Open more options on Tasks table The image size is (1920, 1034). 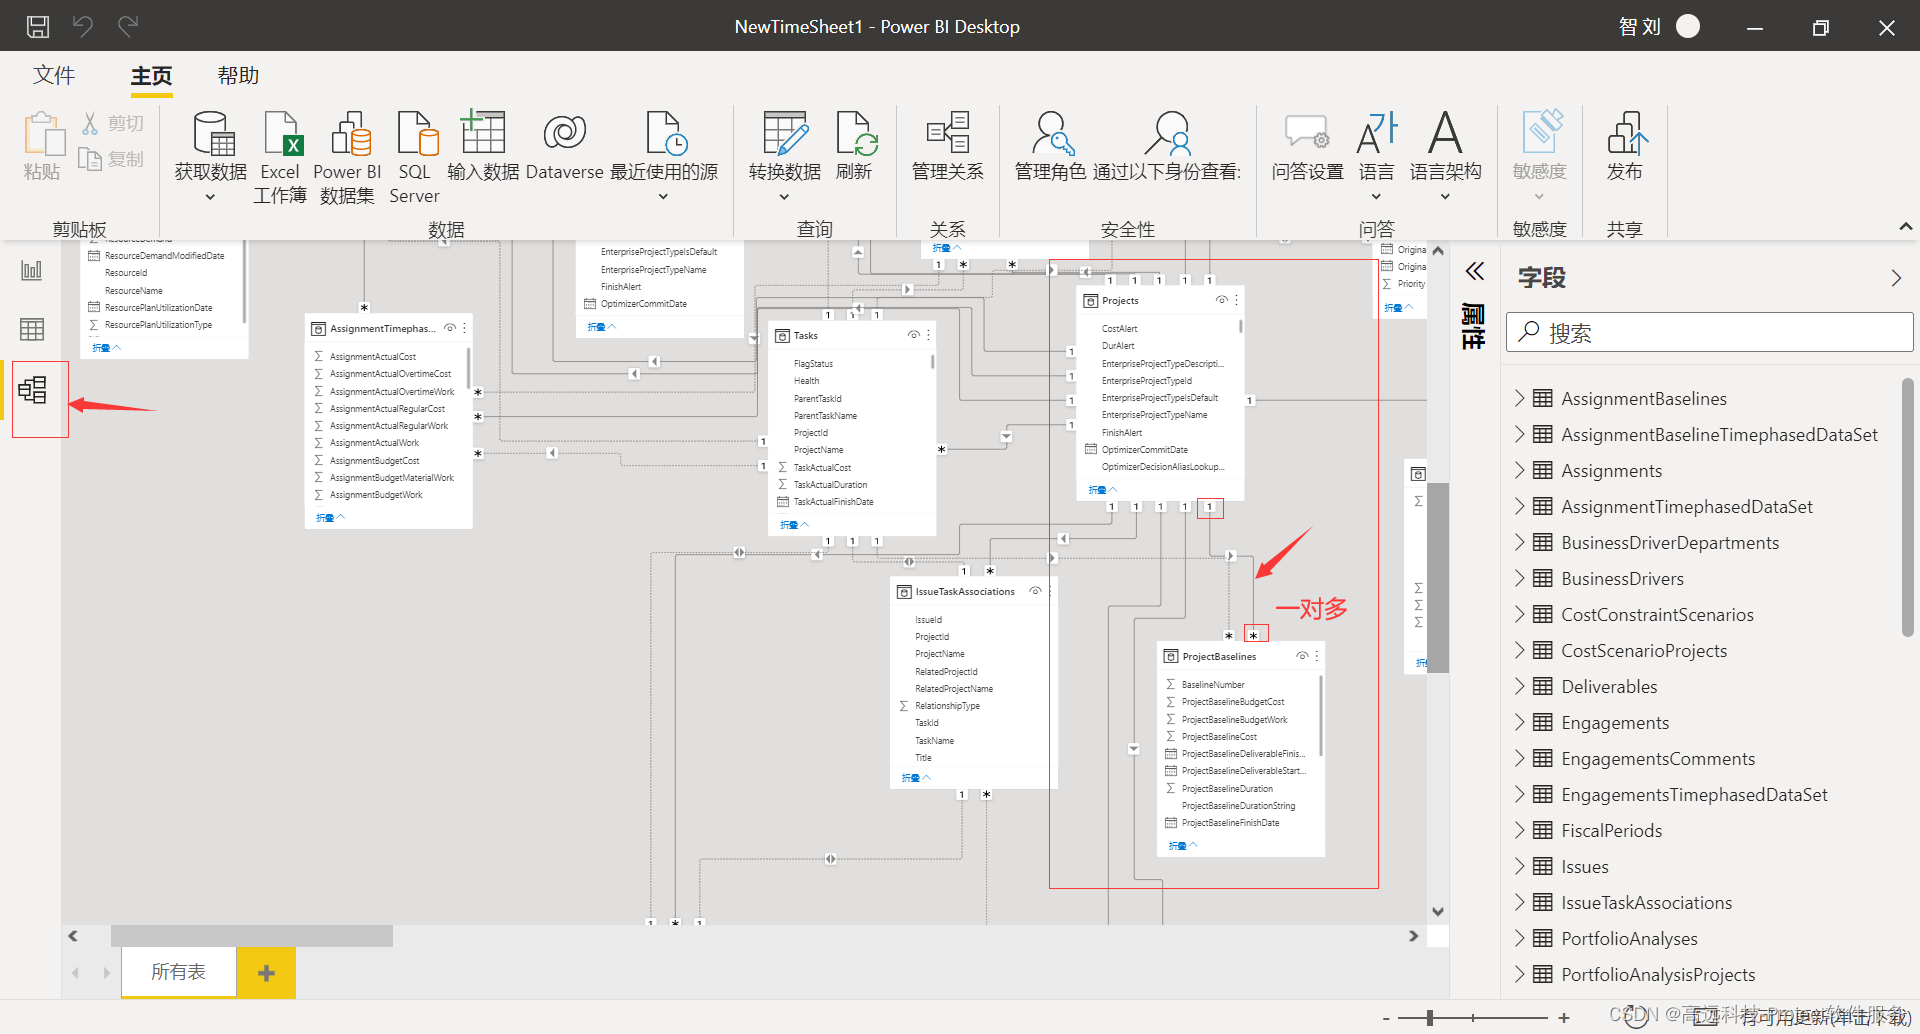click(929, 335)
